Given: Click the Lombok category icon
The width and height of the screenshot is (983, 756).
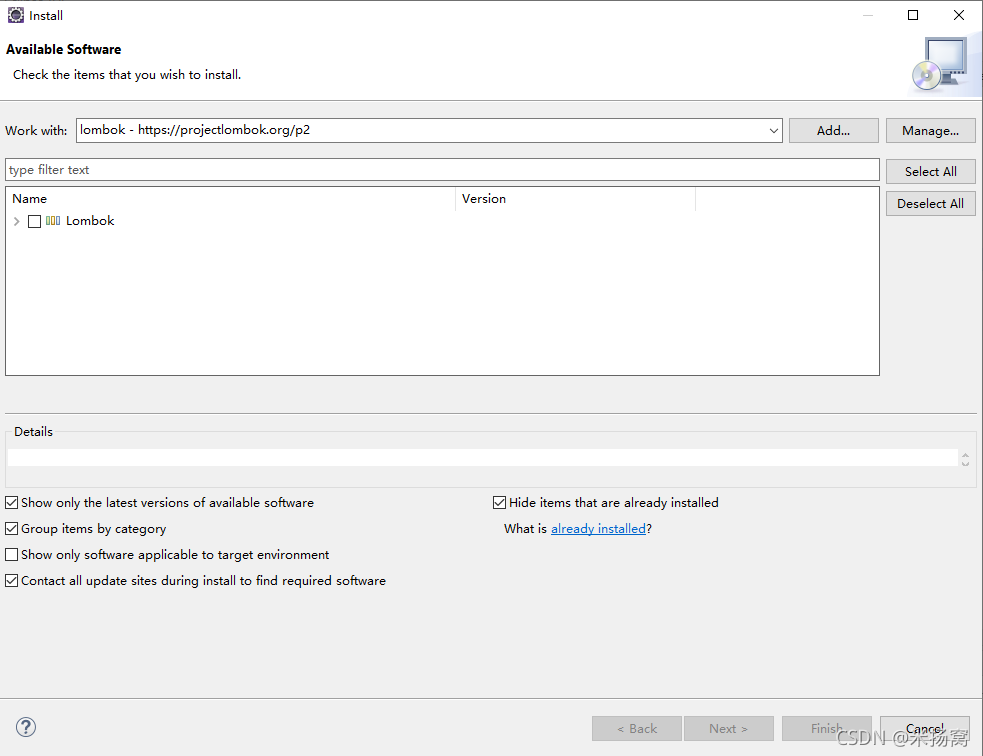Looking at the screenshot, I should pos(53,221).
